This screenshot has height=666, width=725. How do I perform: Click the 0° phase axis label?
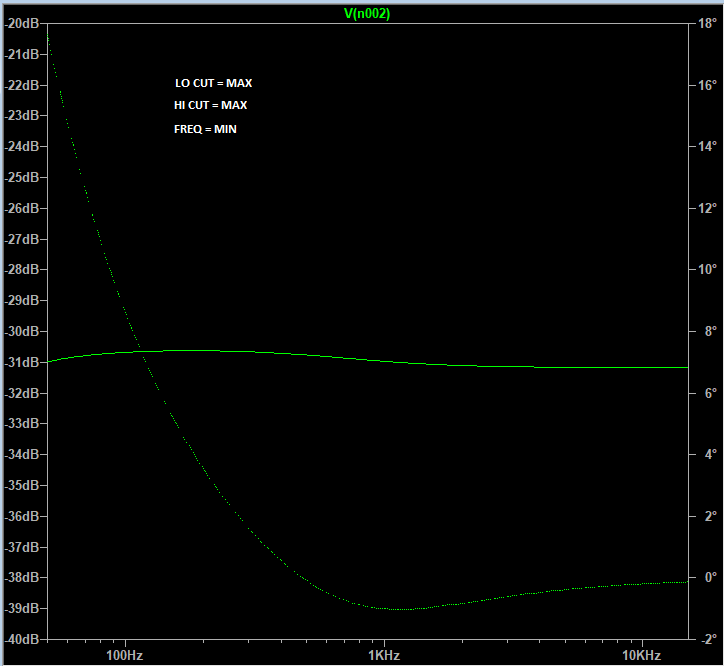(711, 578)
